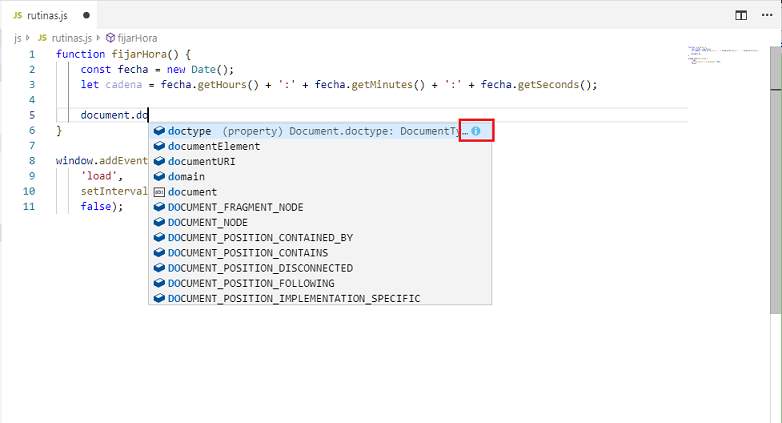Pick the document keyword suggestion
Screen dimensions: 782x423
point(320,192)
